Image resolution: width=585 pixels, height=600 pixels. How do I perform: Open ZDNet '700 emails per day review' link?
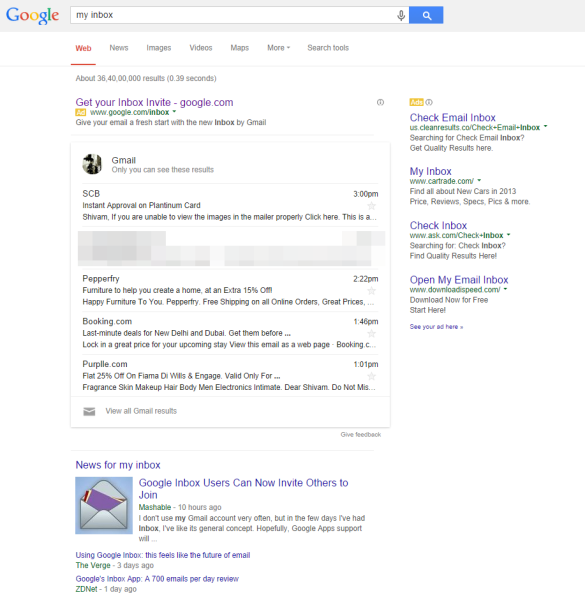(x=157, y=579)
